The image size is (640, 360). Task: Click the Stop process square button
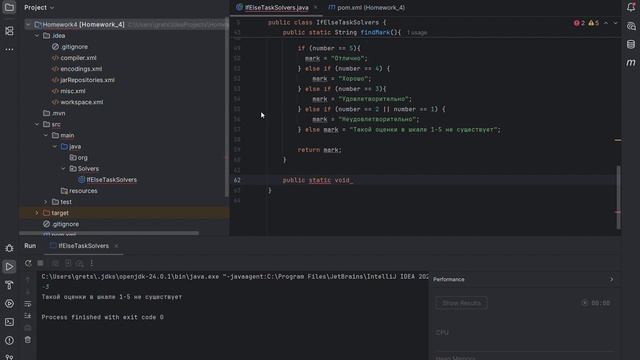pos(40,263)
